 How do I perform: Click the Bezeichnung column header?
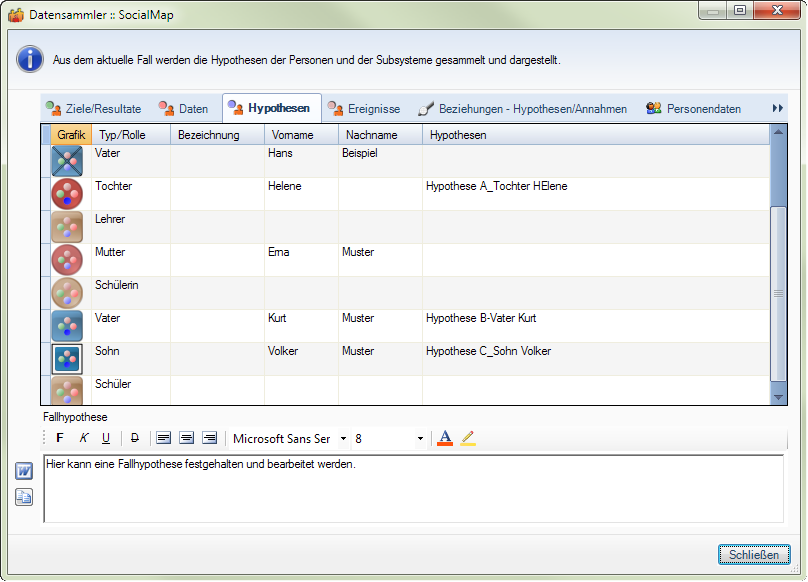217,135
